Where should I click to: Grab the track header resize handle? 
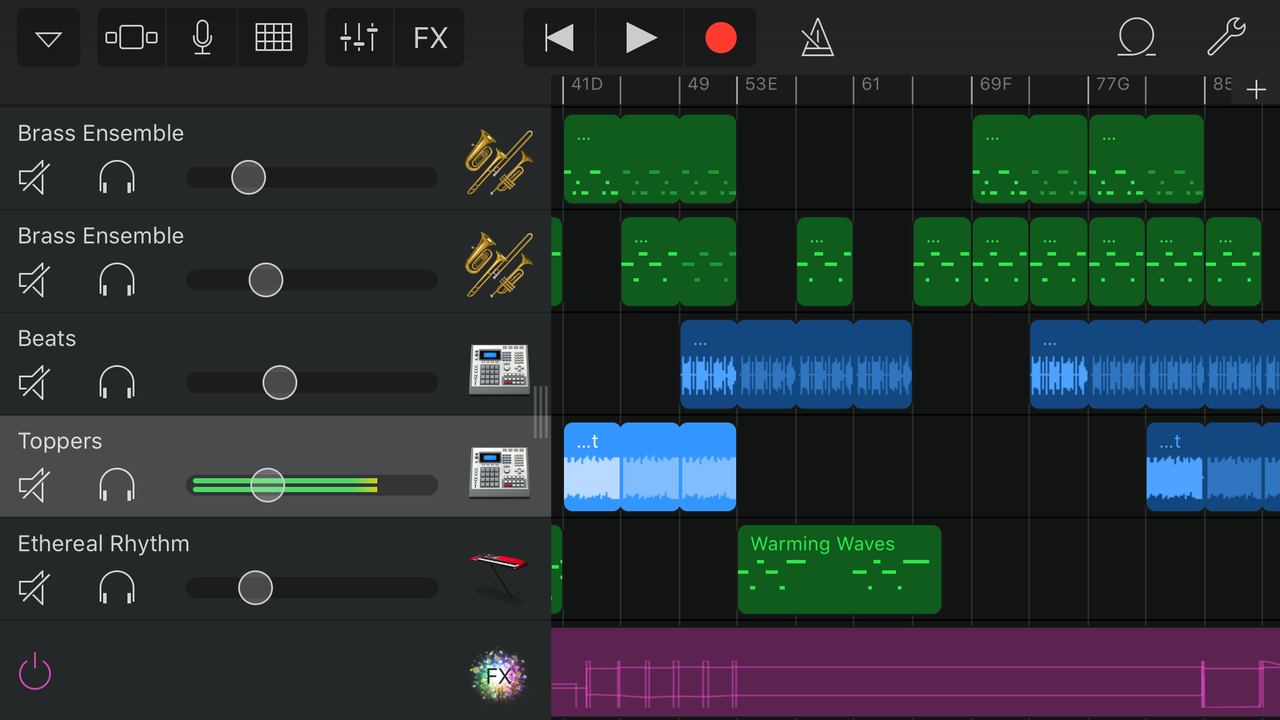541,412
